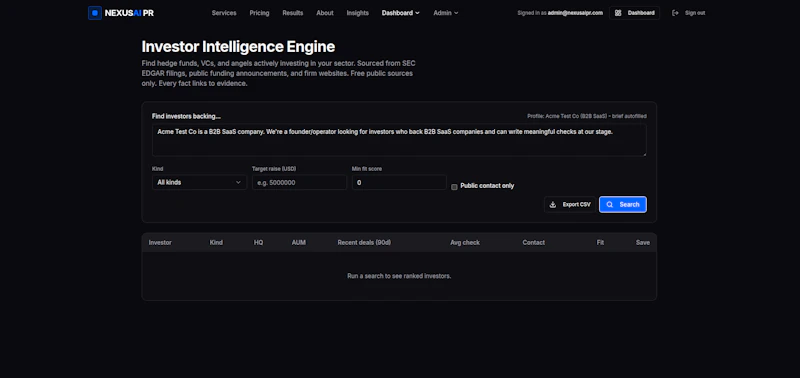Image resolution: width=800 pixels, height=378 pixels.
Task: Click the Kind column header in table
Action: point(216,243)
